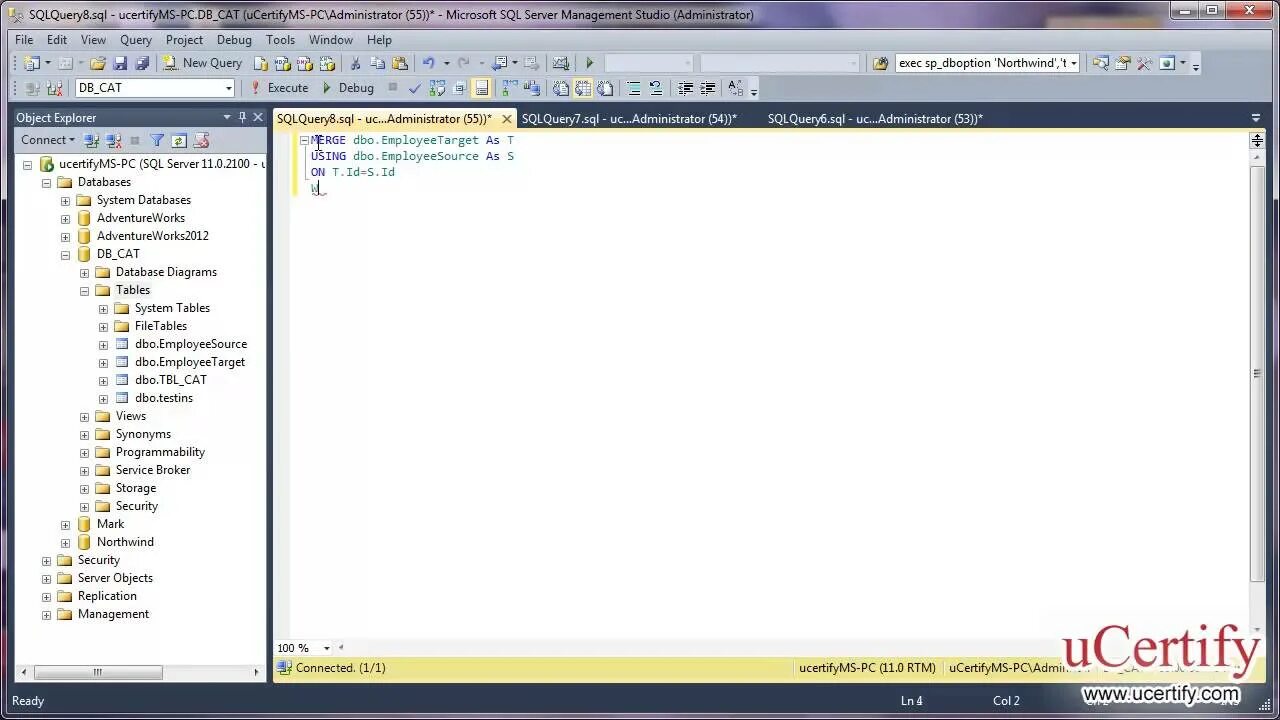Click Object Explorer Disconnect icon
Screen dimensions: 1280x720
(x=113, y=141)
